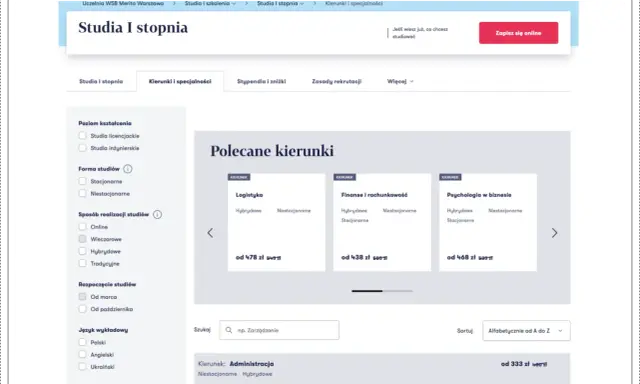The width and height of the screenshot is (640, 384).
Task: Check the Angielski language filter
Action: point(82,354)
